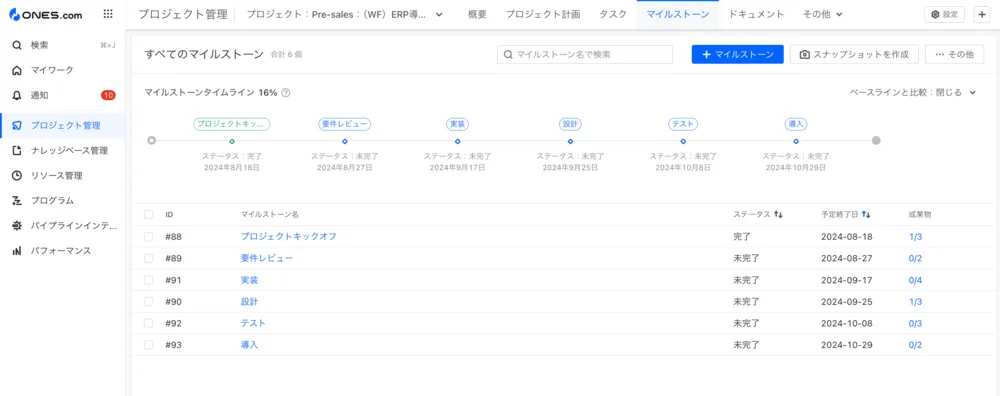Check the box for row #89
This screenshot has height=396, width=1000.
(149, 258)
